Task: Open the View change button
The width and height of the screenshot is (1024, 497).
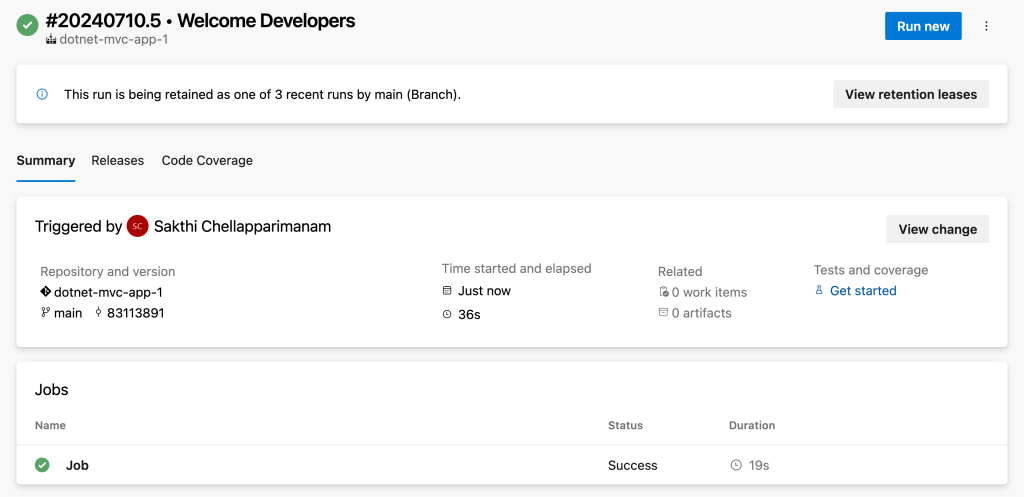Action: point(937,229)
